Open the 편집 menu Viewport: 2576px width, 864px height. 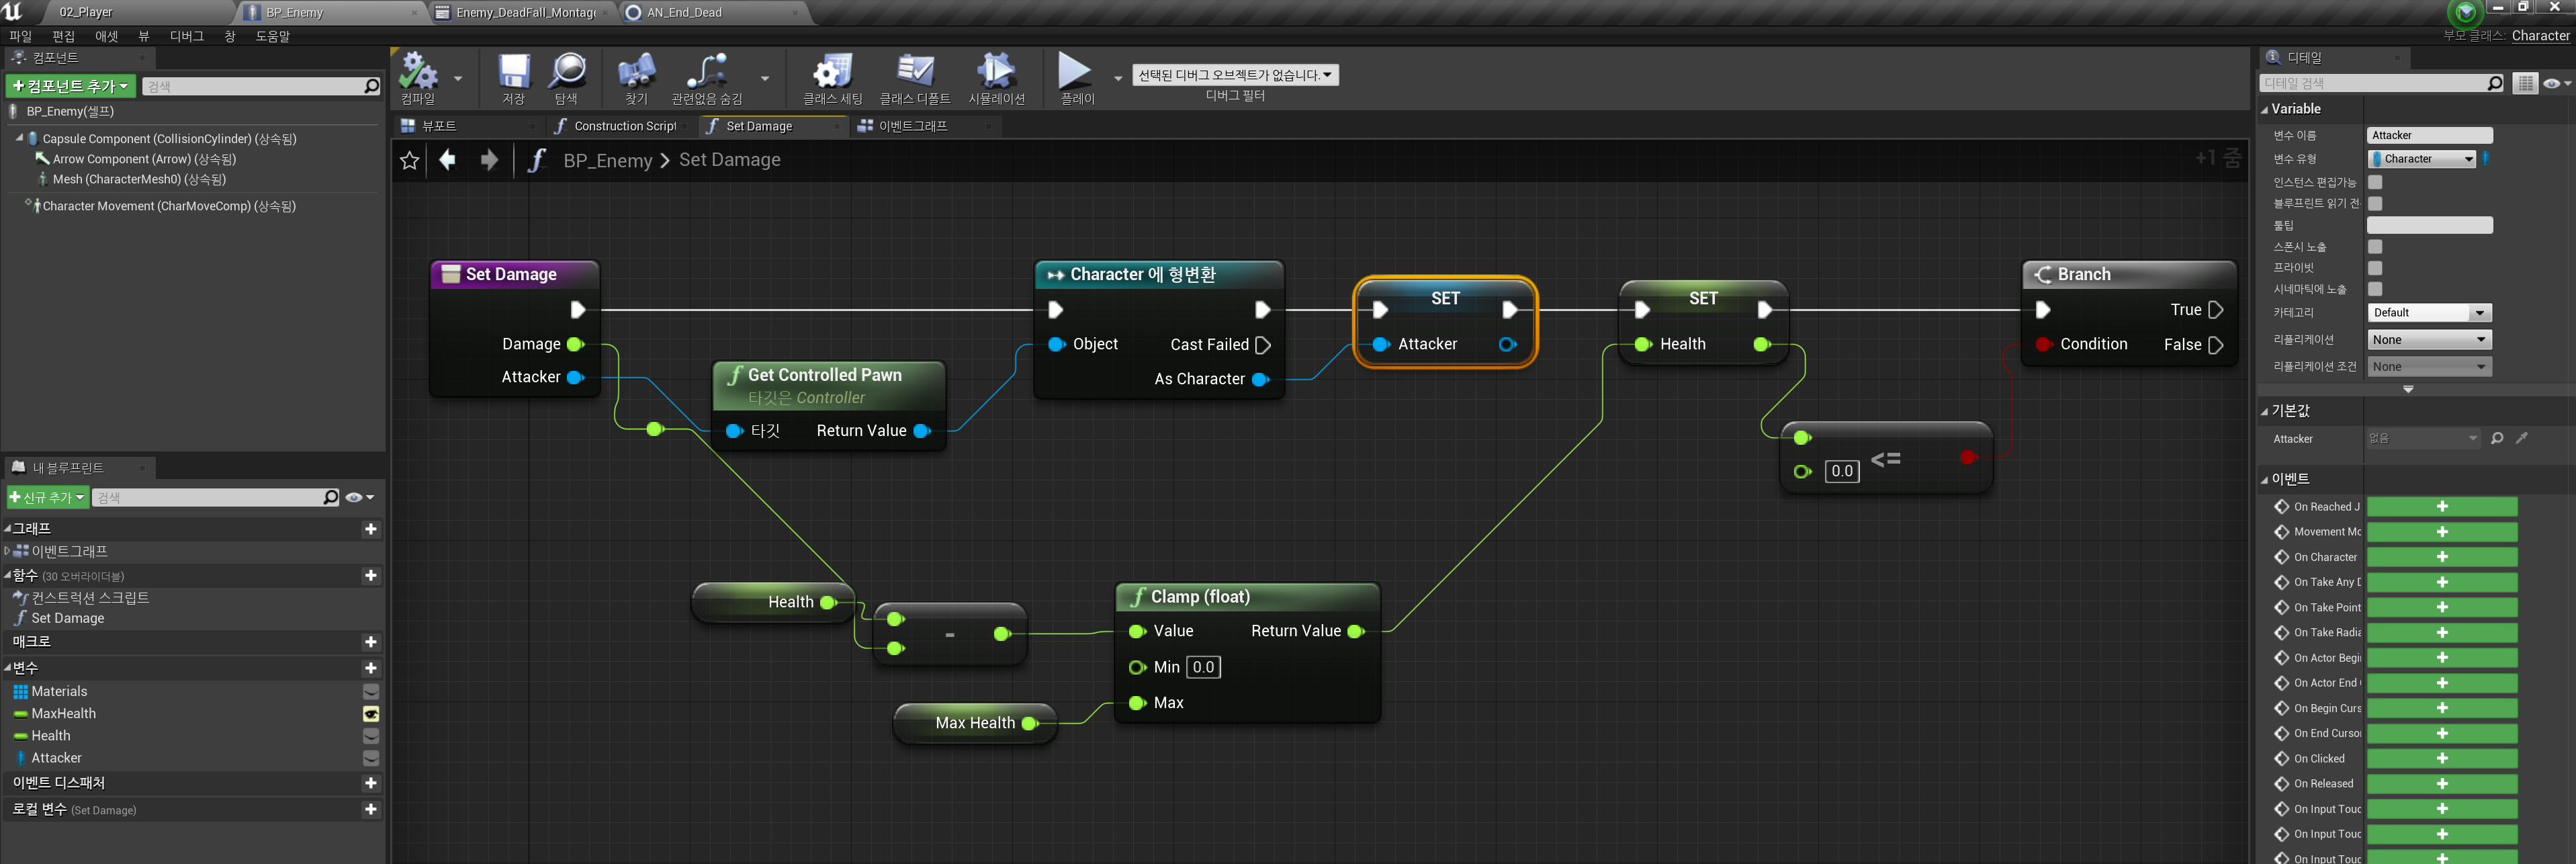[63, 36]
